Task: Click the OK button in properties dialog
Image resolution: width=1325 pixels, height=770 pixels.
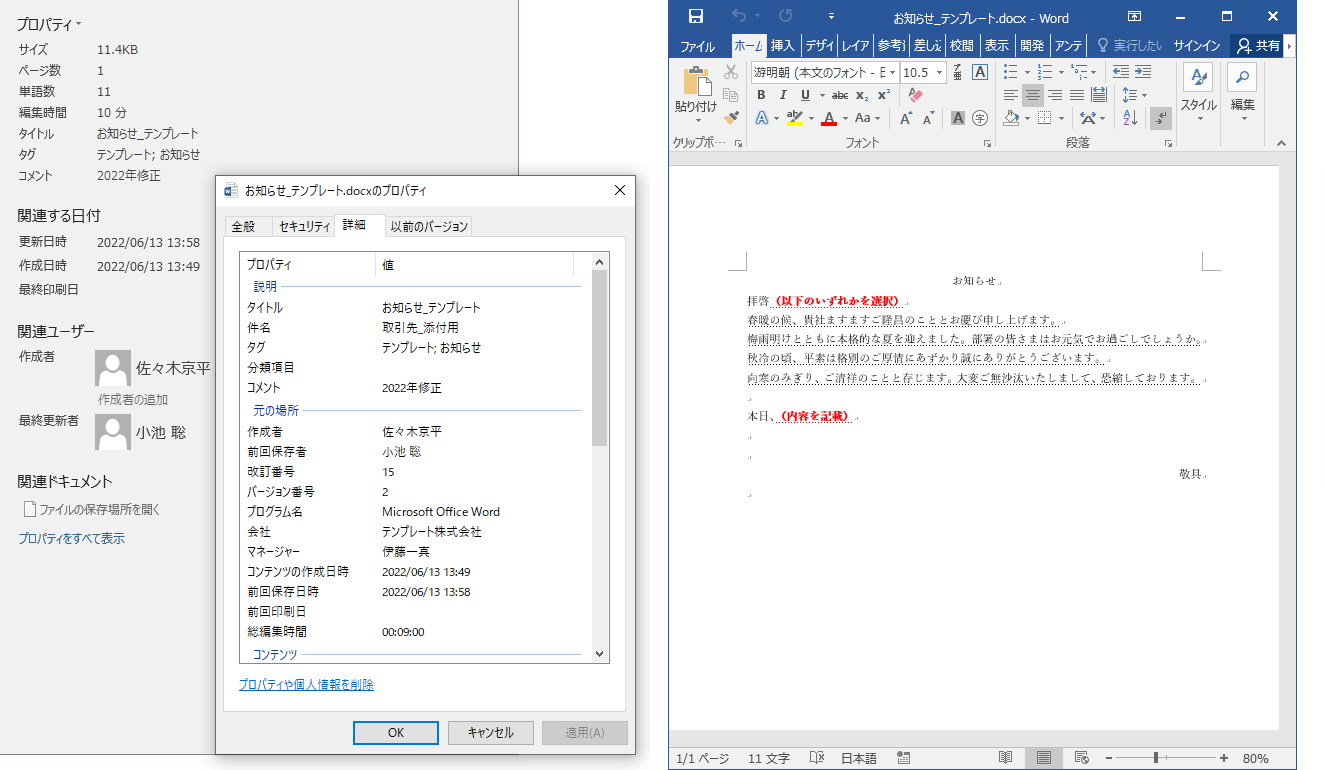Action: click(x=395, y=733)
